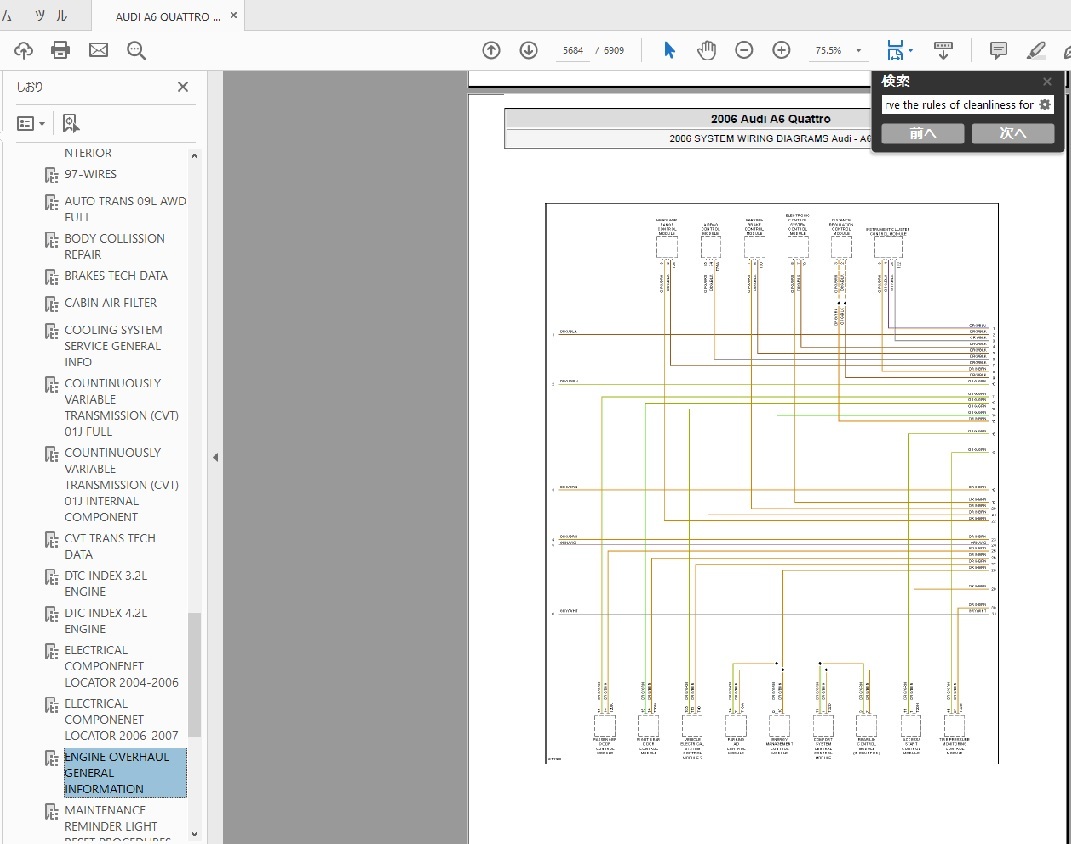
Task: Open CVT 01J FULL bookmark
Action: 122,407
